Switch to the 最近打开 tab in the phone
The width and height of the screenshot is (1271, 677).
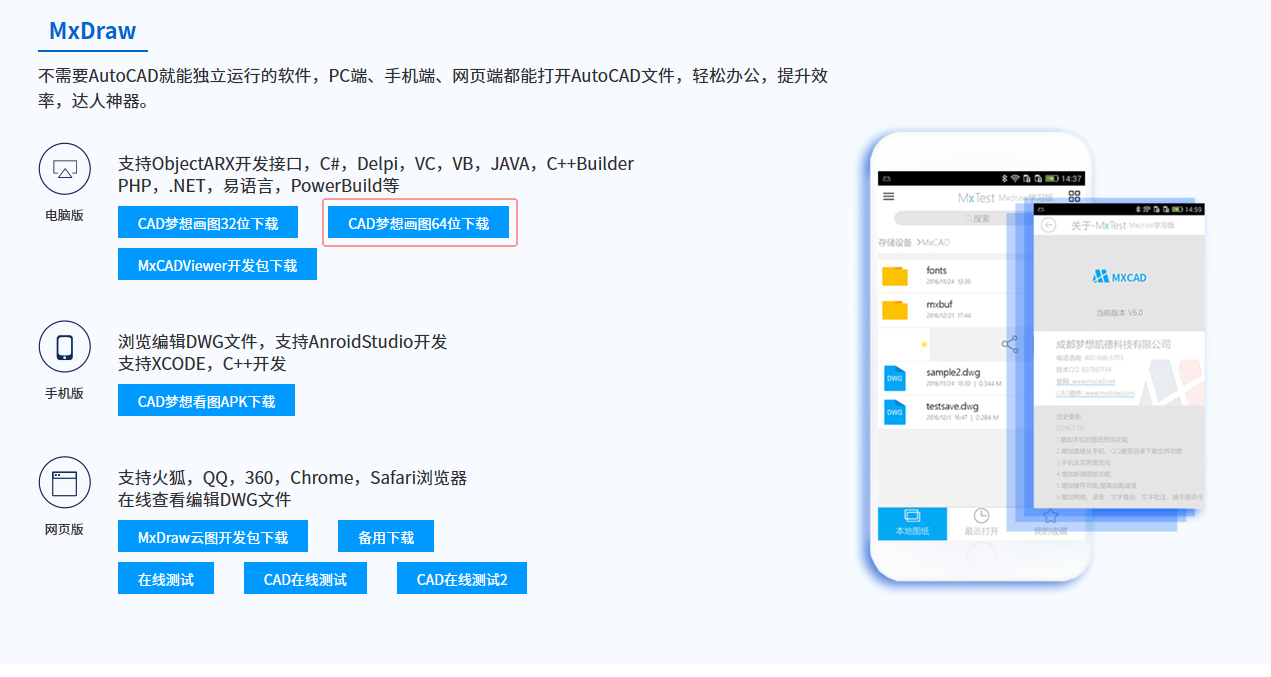(981, 523)
